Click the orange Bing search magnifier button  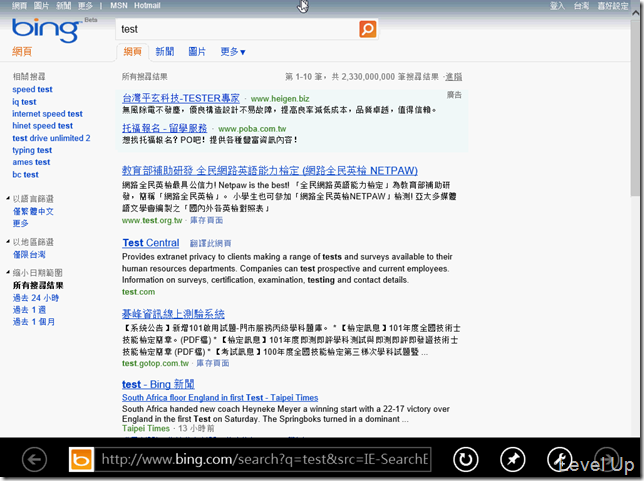(368, 29)
